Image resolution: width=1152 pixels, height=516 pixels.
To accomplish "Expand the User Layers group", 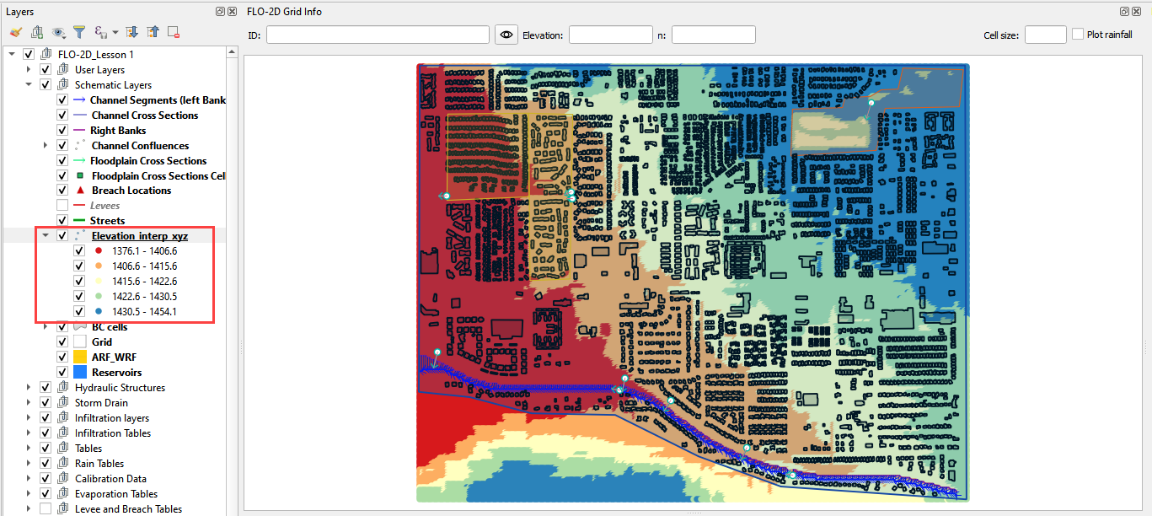I will click(x=29, y=70).
